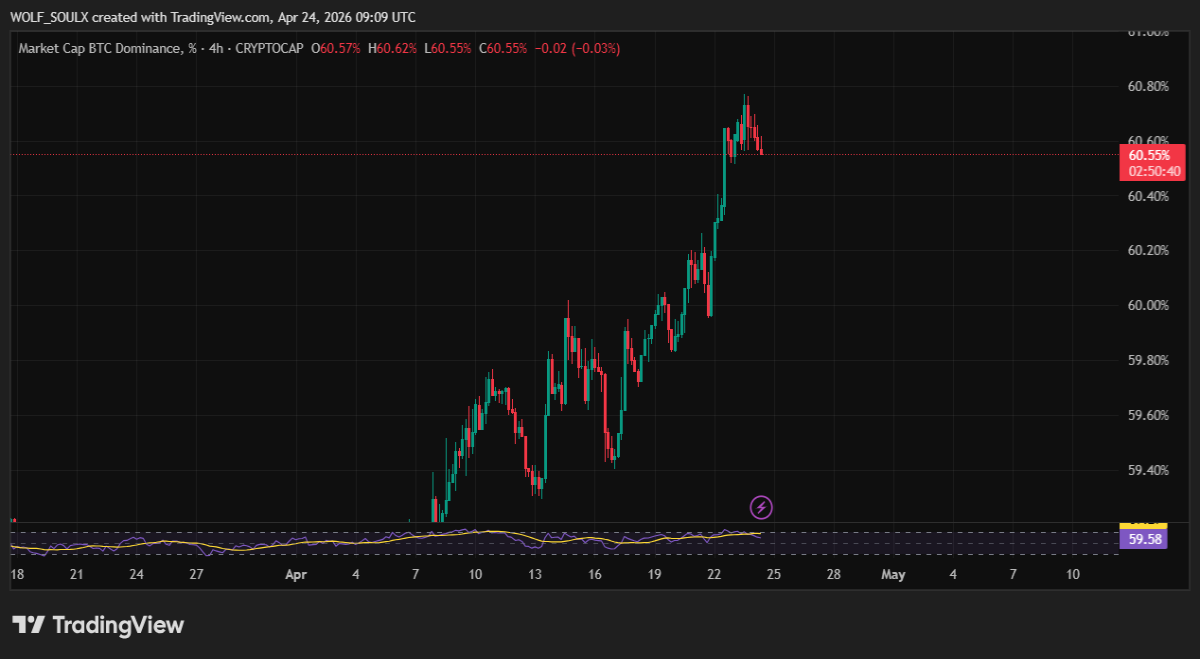Viewport: 1200px width, 659px height.
Task: Click the close value C60.55%
Action: pos(505,48)
